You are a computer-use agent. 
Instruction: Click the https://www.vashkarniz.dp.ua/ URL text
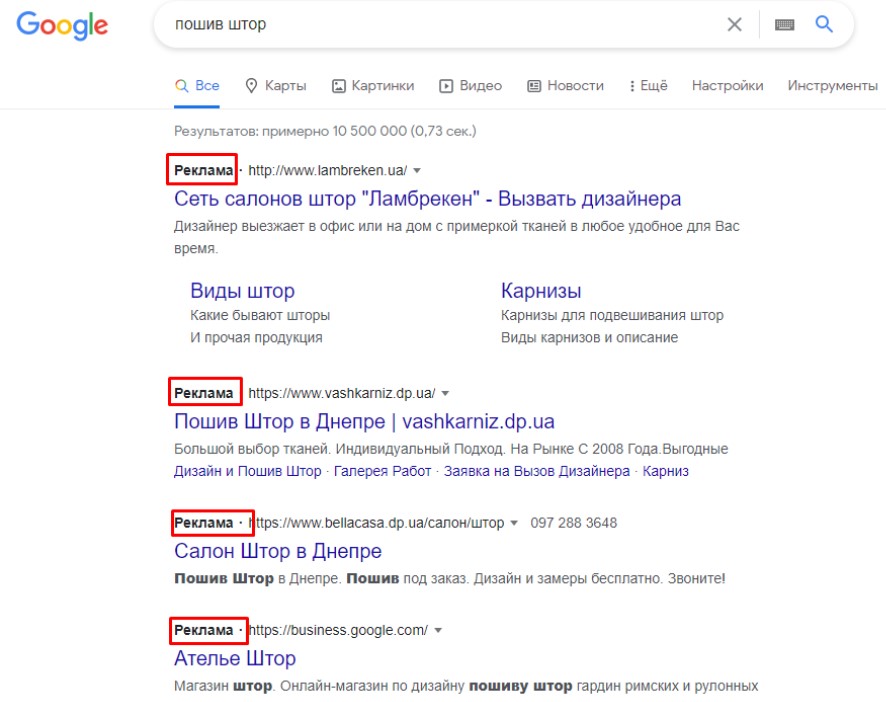pyautogui.click(x=342, y=393)
